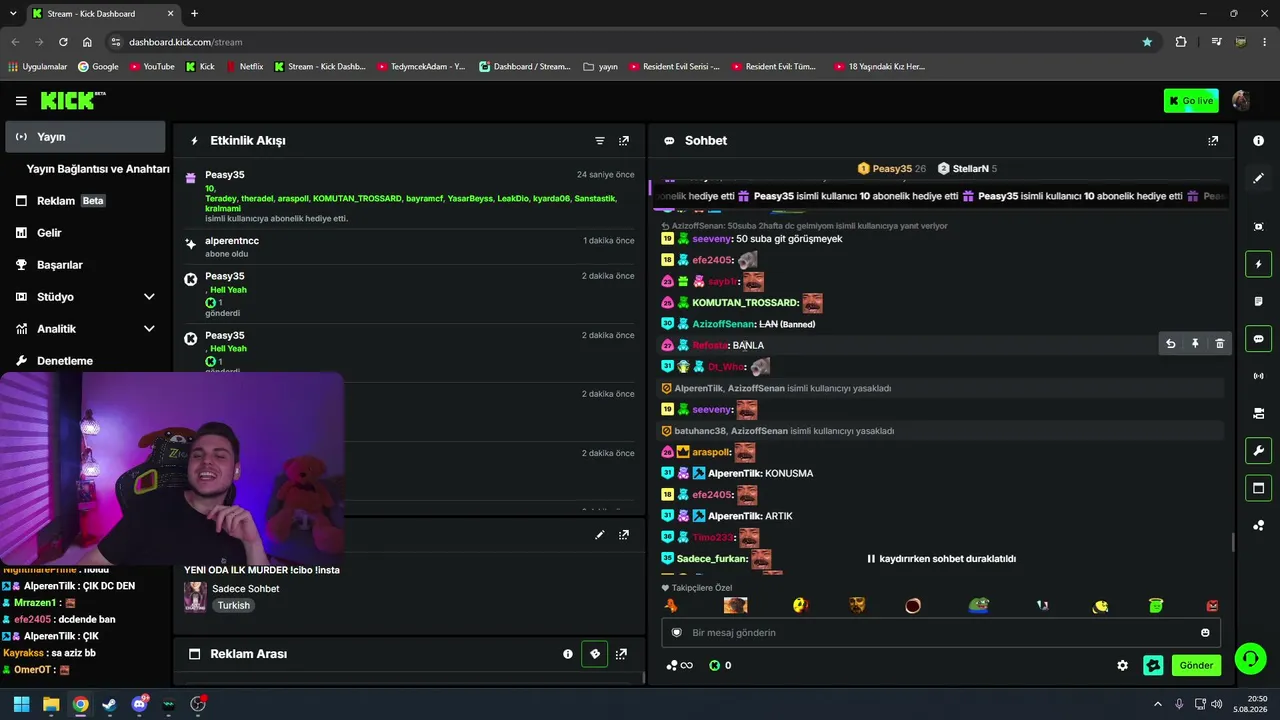Pop out the Etkinlik Akışı panel

click(624, 141)
